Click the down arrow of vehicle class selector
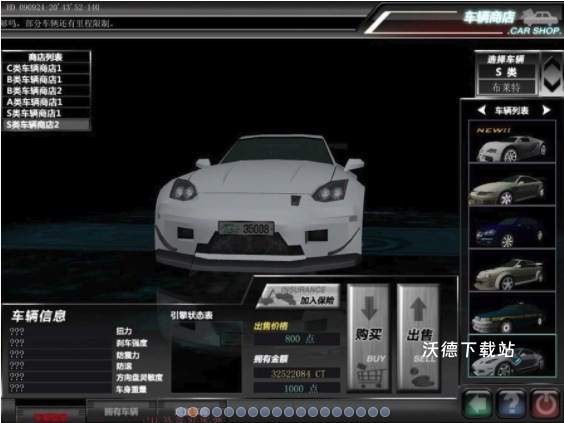 pos(551,85)
